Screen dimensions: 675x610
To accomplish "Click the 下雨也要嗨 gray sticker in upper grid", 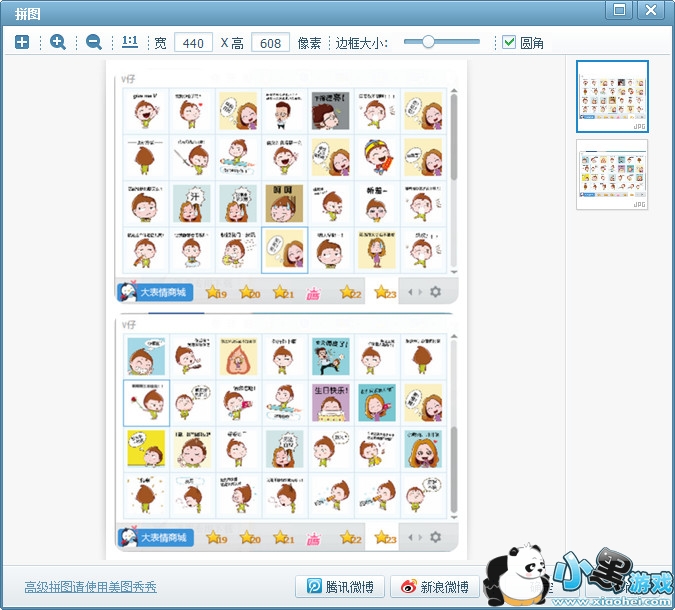I will point(331,111).
